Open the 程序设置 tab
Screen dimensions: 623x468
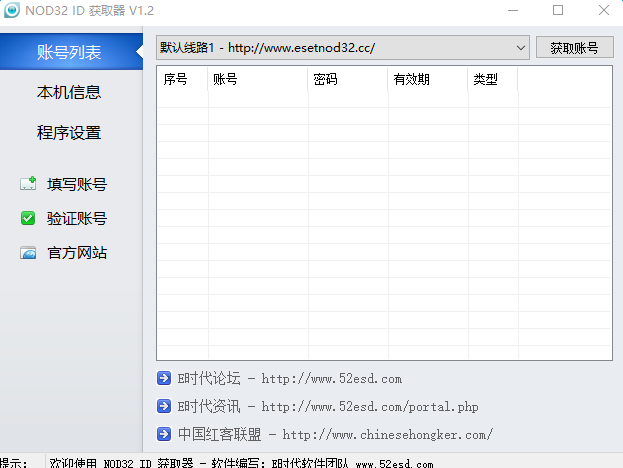[x=69, y=132]
